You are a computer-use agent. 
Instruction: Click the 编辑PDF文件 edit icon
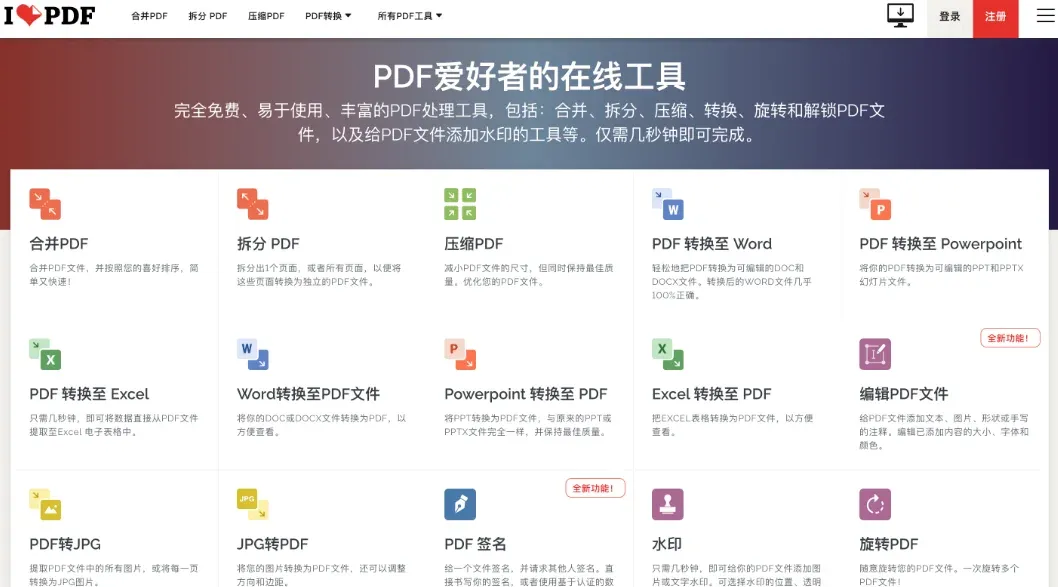tap(875, 354)
